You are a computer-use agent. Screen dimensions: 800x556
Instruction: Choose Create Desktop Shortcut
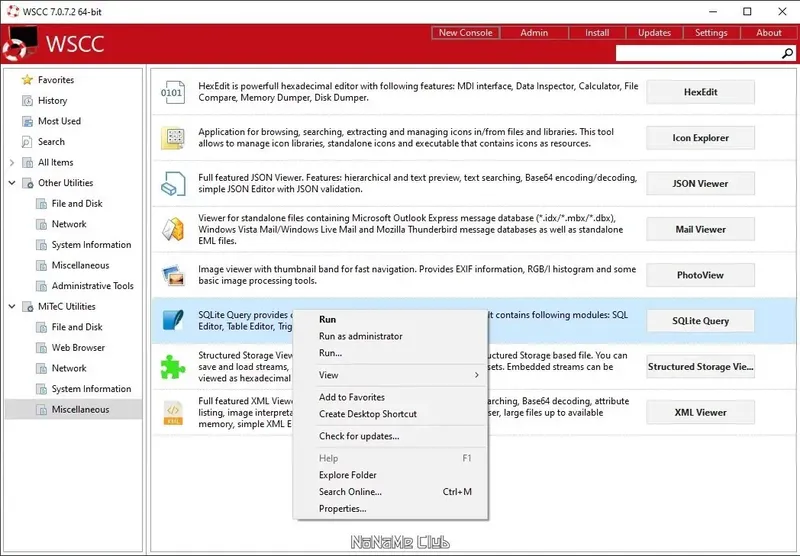390,414
